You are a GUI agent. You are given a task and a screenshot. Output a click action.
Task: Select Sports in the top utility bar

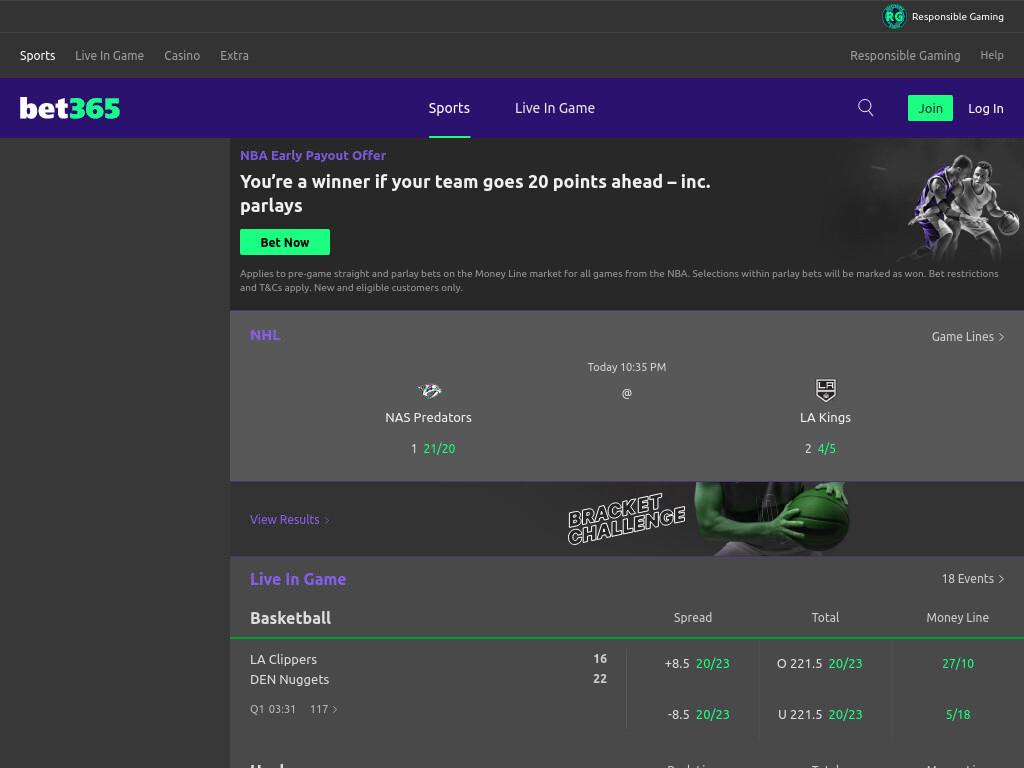pyautogui.click(x=37, y=56)
